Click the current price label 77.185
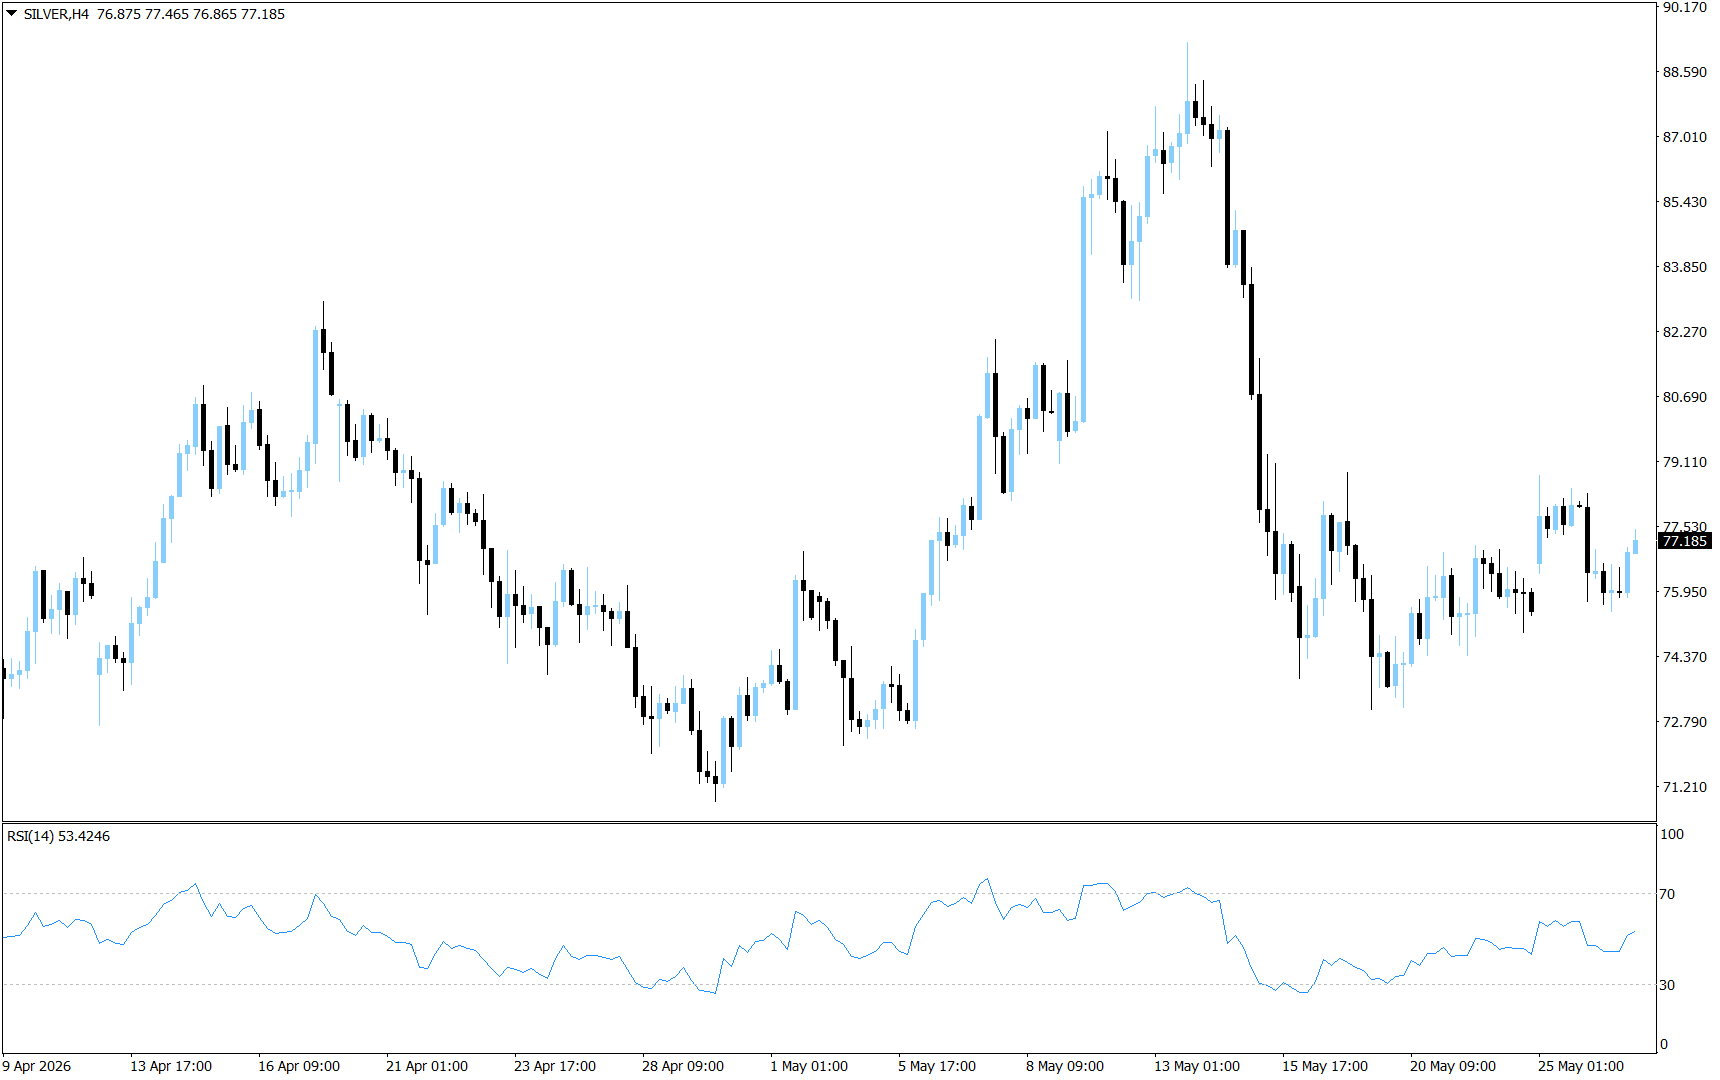The height and width of the screenshot is (1080, 1720). tap(1685, 541)
